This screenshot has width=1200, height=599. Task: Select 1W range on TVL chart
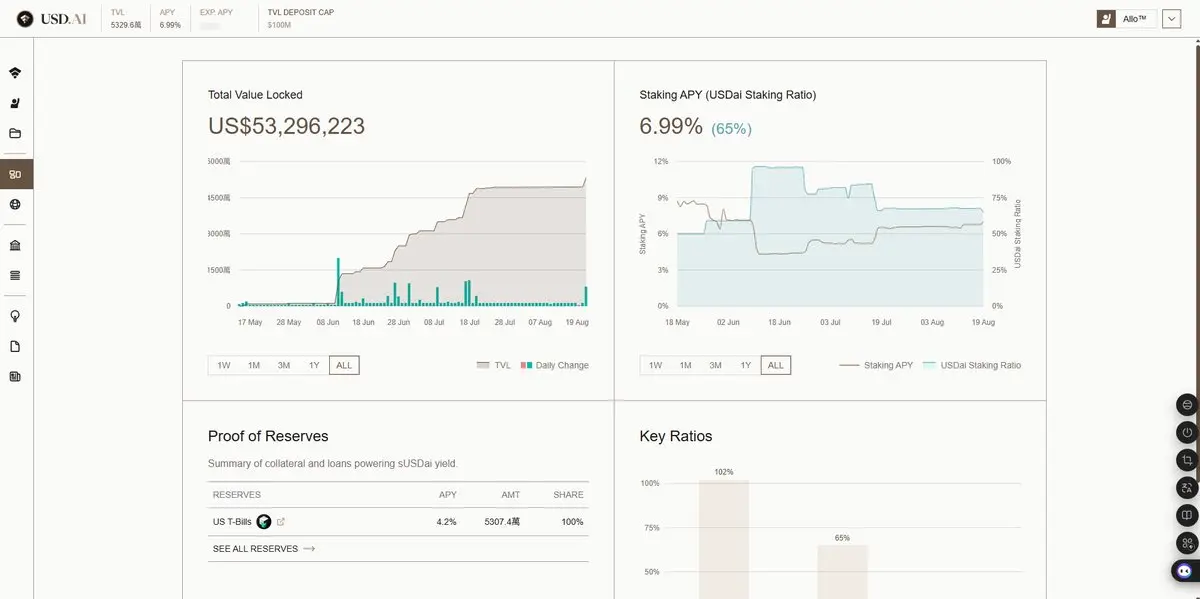[224, 365]
